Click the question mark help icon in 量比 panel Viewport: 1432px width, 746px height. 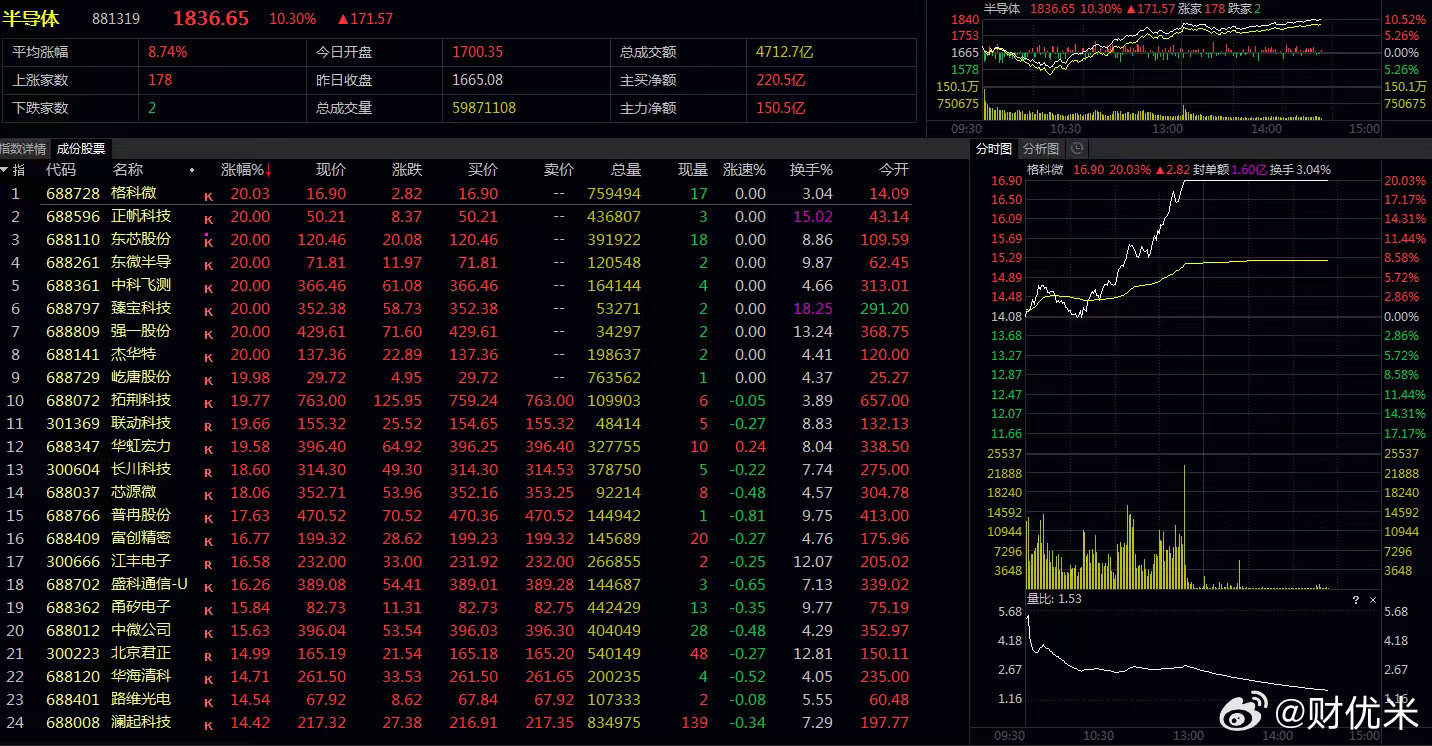(1356, 600)
